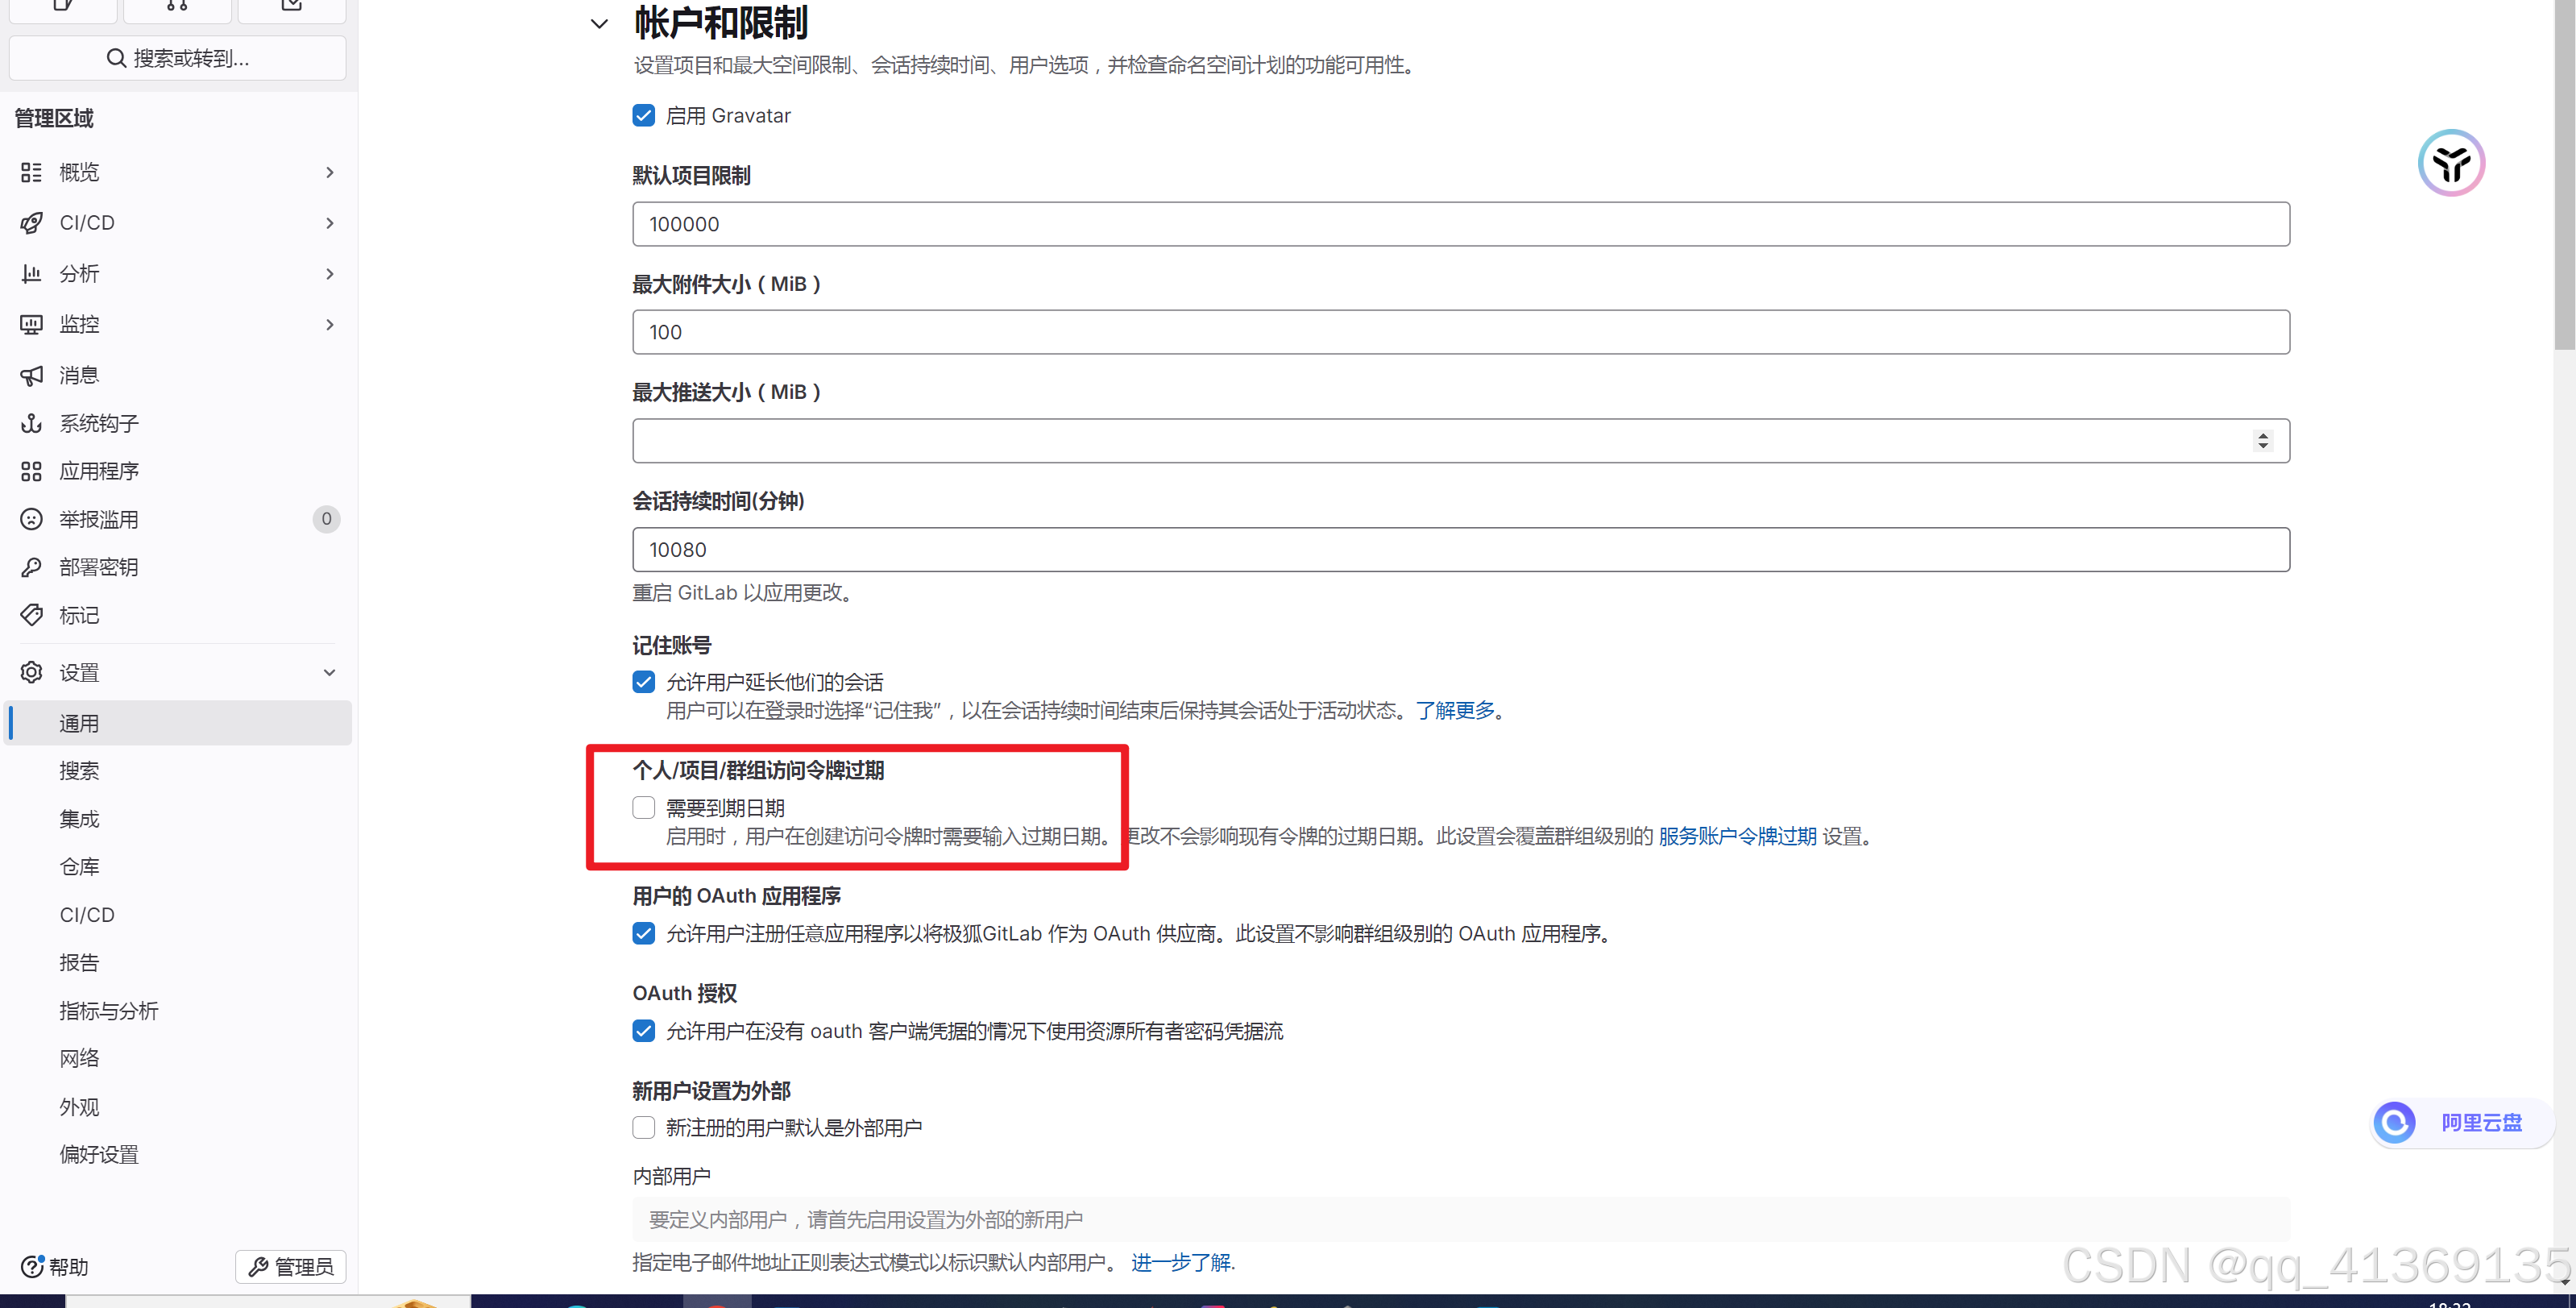The height and width of the screenshot is (1308, 2576).
Task: Click the Deploy Keys key icon
Action: [32, 567]
